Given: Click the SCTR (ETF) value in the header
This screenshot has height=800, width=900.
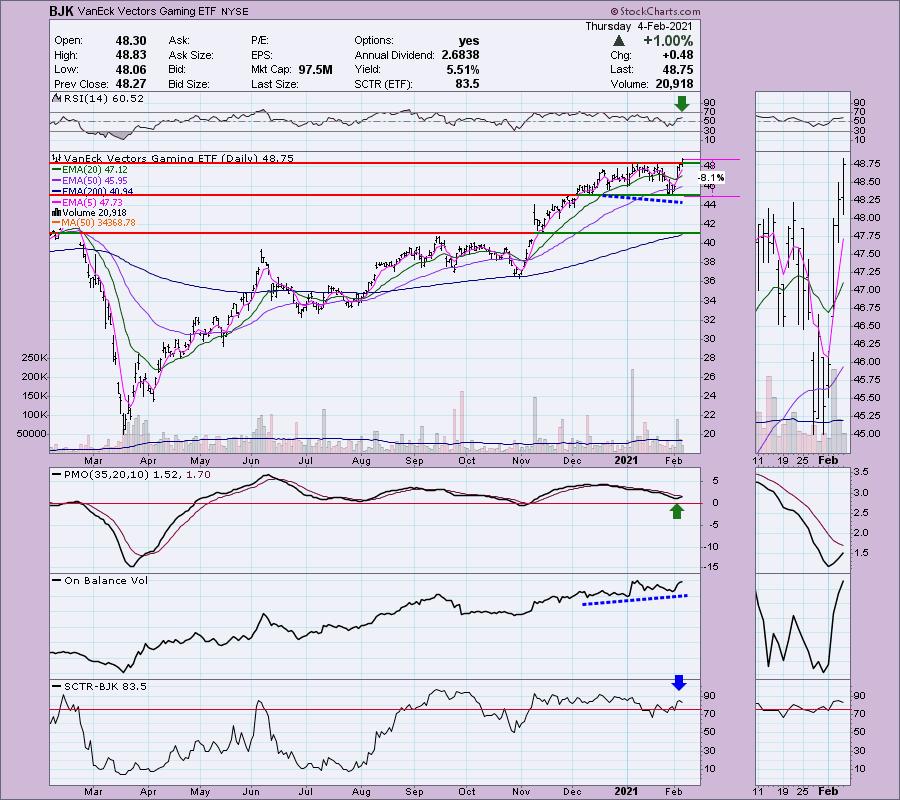Looking at the screenshot, I should click(468, 84).
